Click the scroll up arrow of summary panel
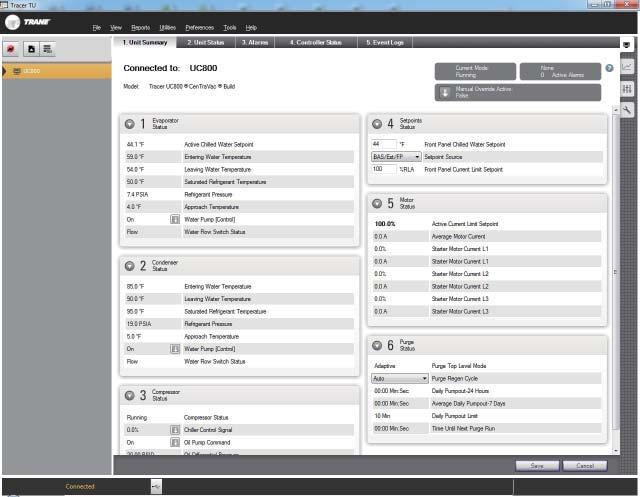640x497 pixels. 616,110
